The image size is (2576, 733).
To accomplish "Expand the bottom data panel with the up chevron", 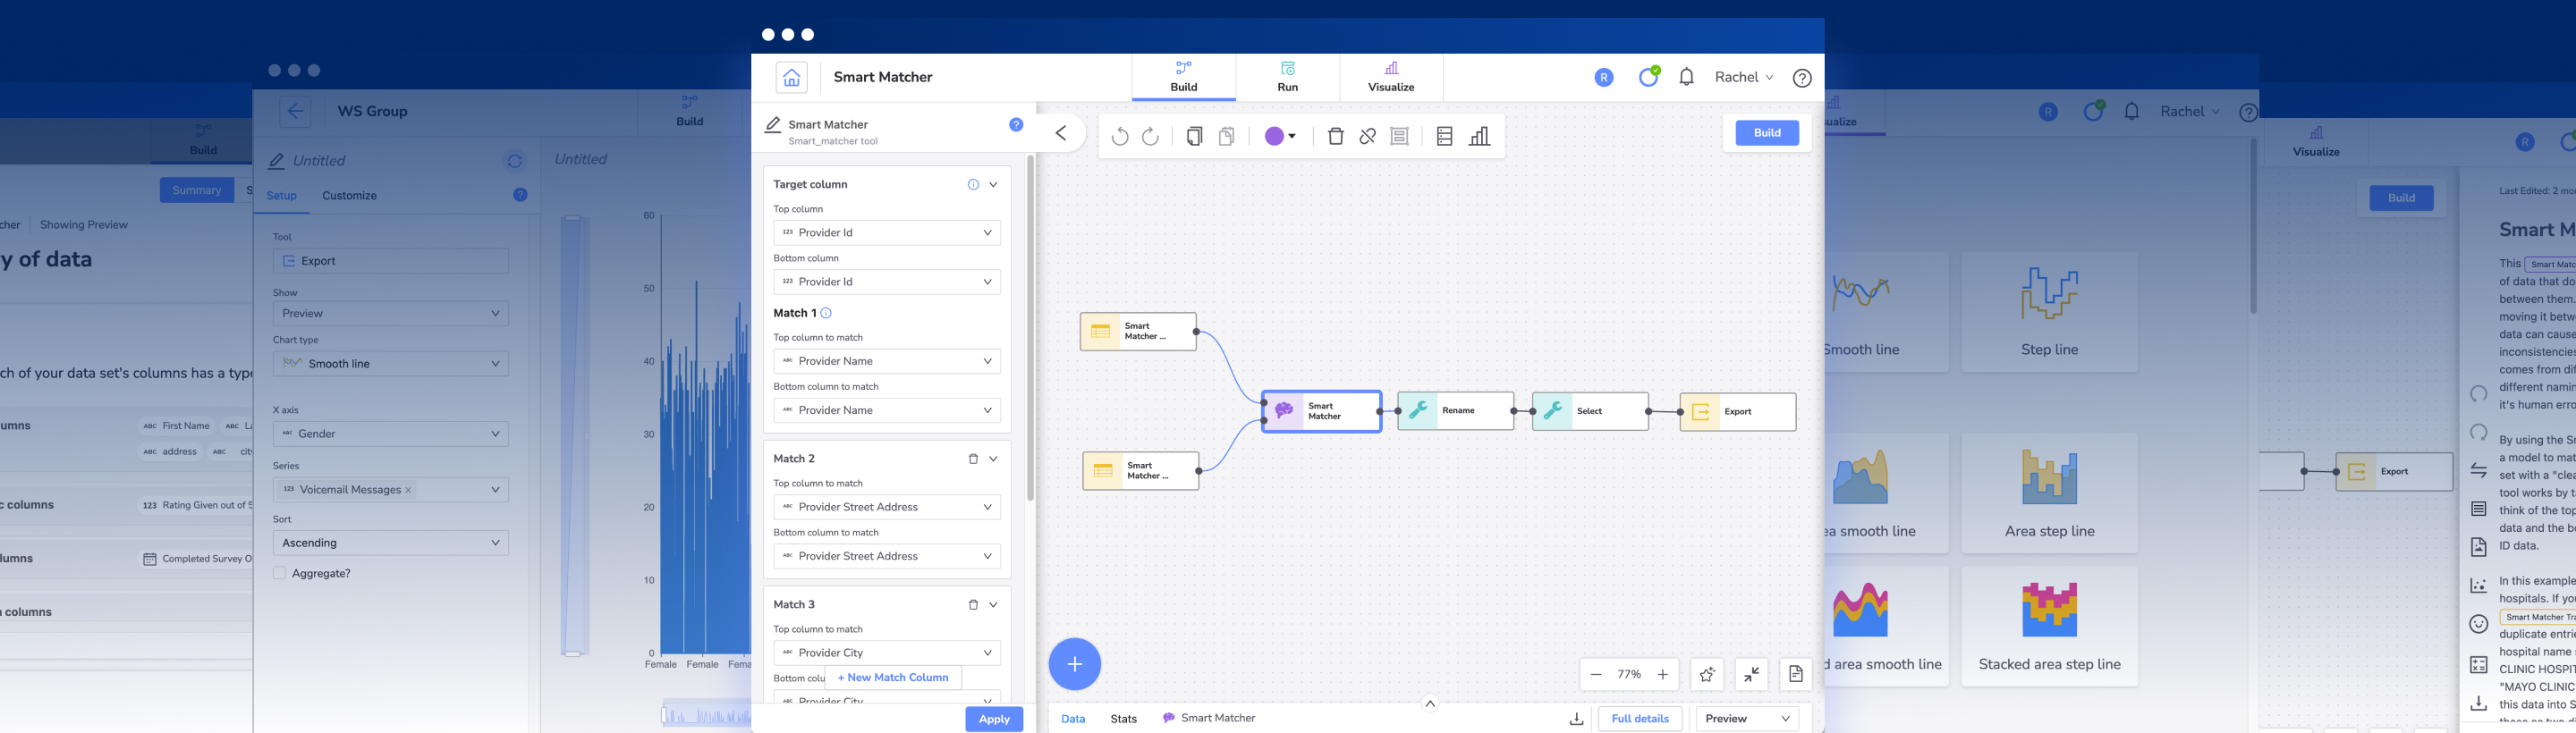I will pyautogui.click(x=1430, y=703).
